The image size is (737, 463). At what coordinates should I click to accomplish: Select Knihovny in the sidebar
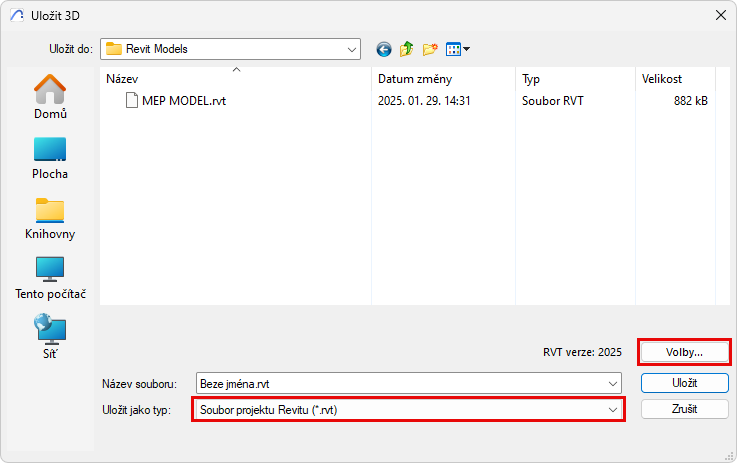(x=50, y=217)
